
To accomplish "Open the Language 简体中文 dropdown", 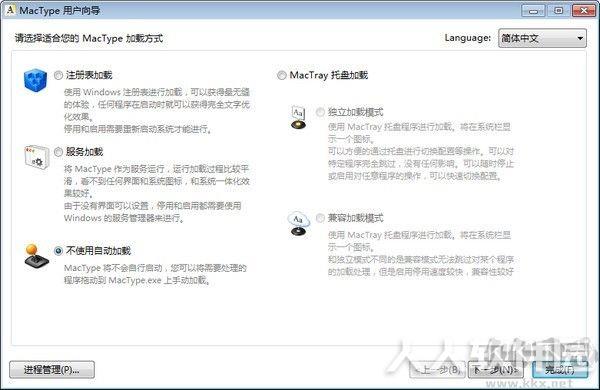I will (542, 38).
